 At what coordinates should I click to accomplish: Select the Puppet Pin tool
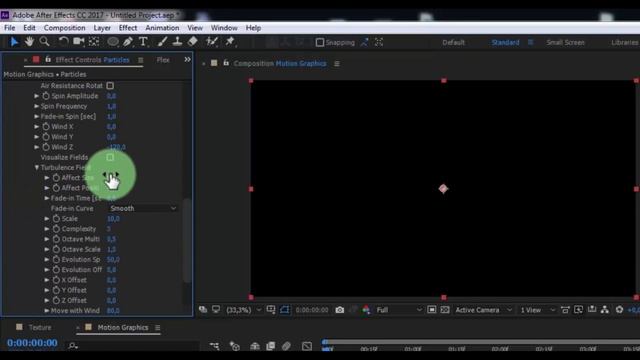tap(230, 42)
